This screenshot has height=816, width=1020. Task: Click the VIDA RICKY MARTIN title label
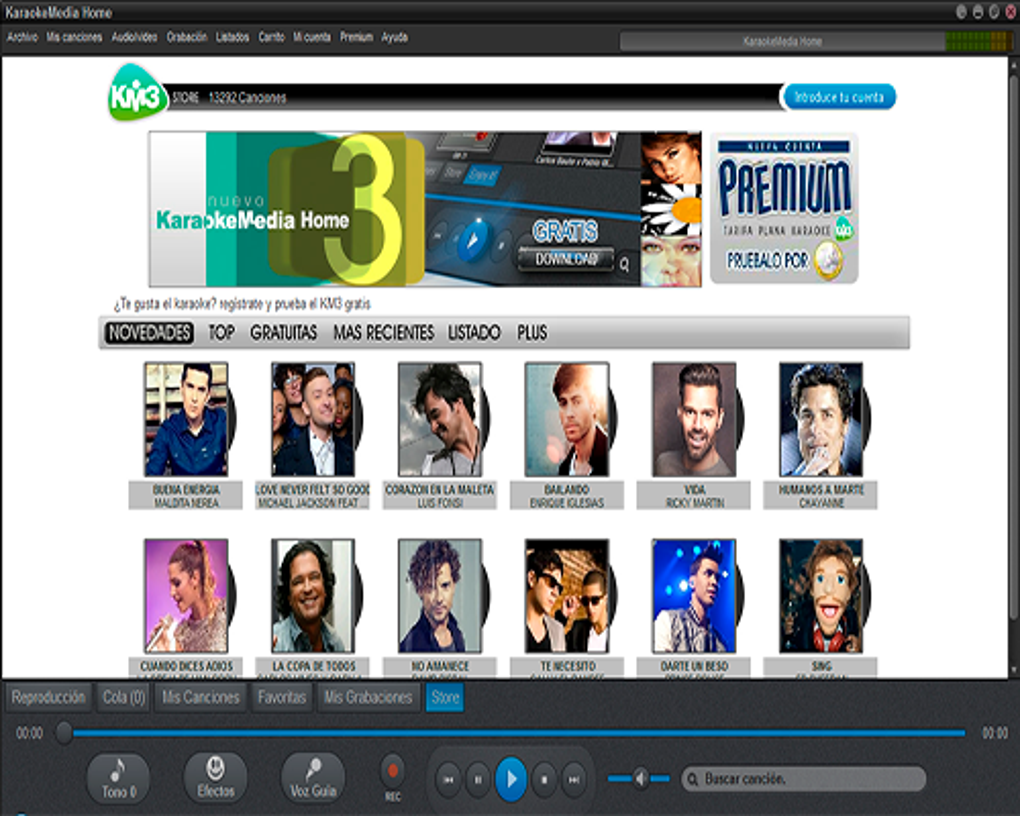pyautogui.click(x=694, y=496)
